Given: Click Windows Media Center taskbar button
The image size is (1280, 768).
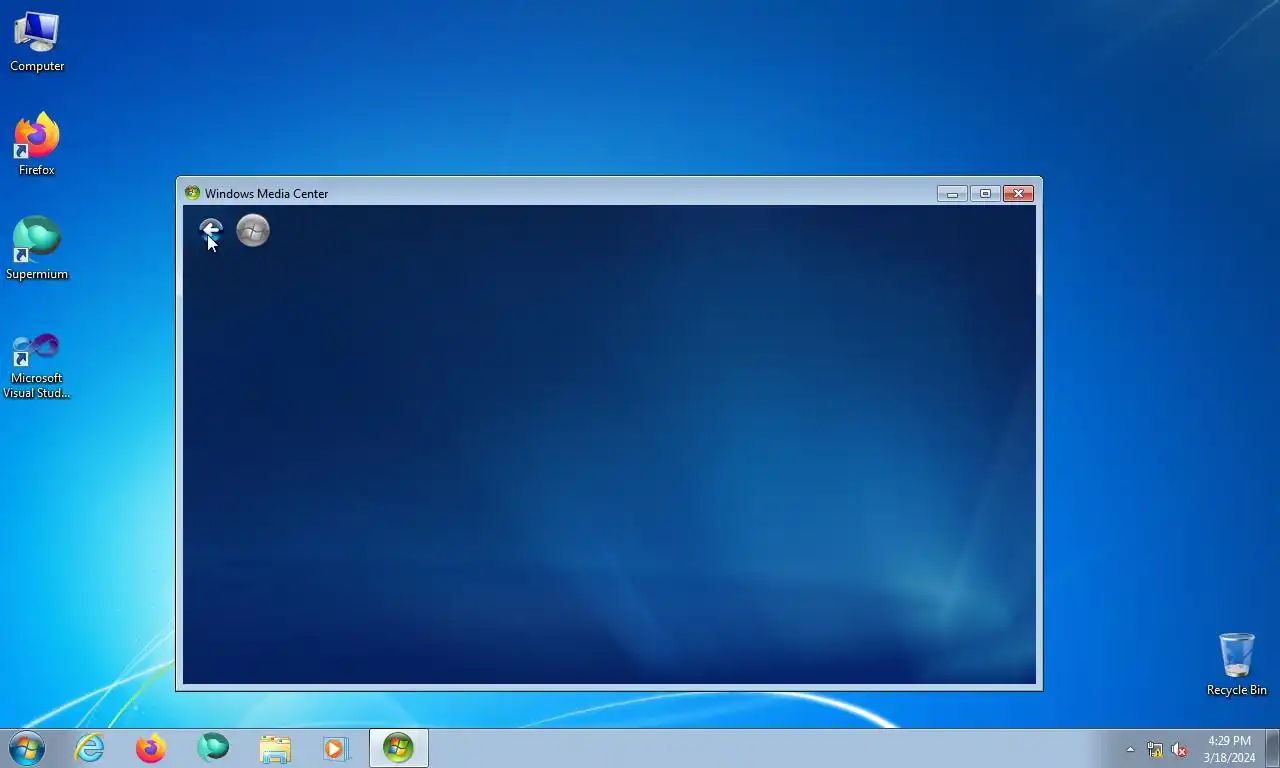Looking at the screenshot, I should click(x=399, y=748).
